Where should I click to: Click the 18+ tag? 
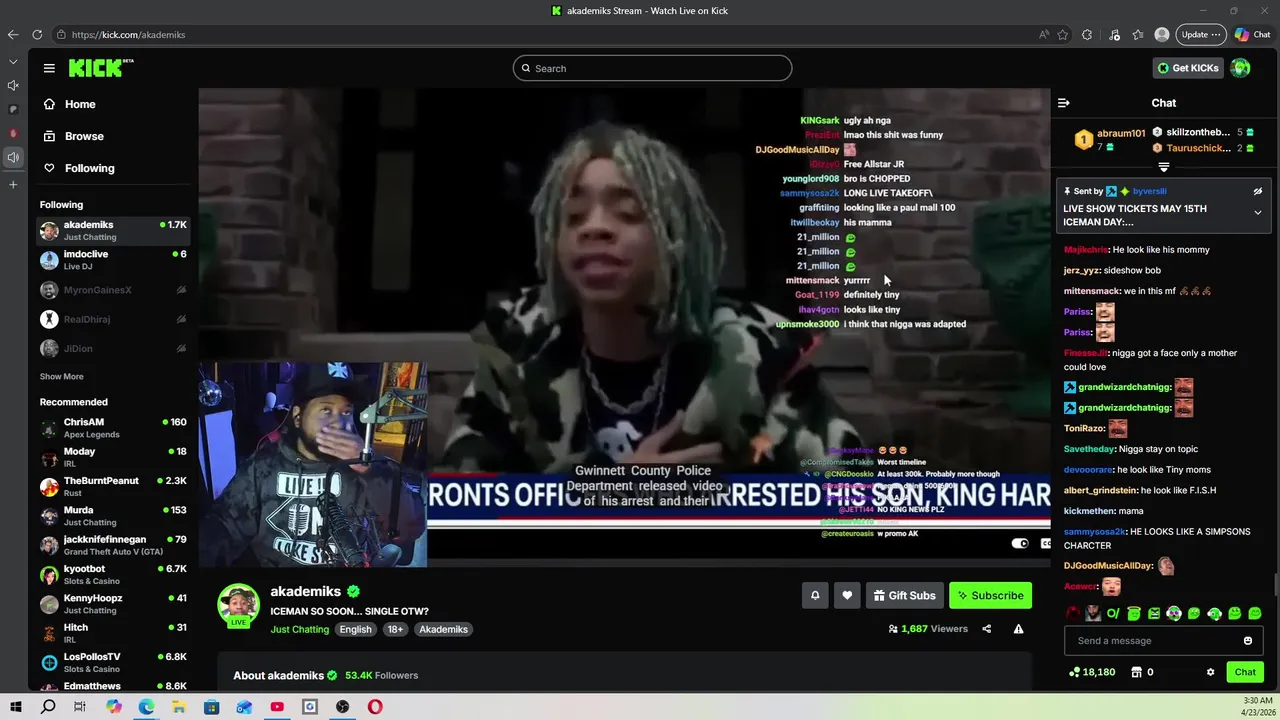(x=395, y=629)
